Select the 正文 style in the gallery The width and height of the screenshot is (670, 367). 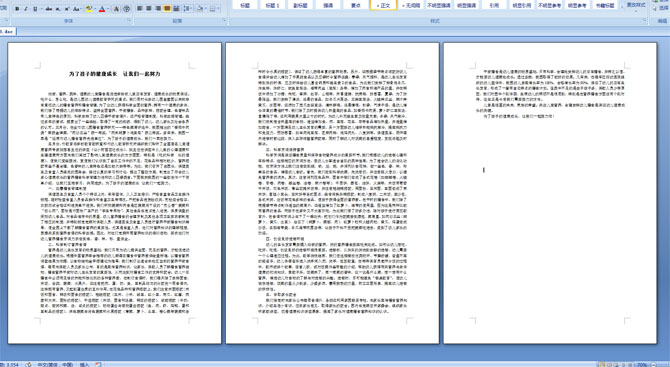383,5
